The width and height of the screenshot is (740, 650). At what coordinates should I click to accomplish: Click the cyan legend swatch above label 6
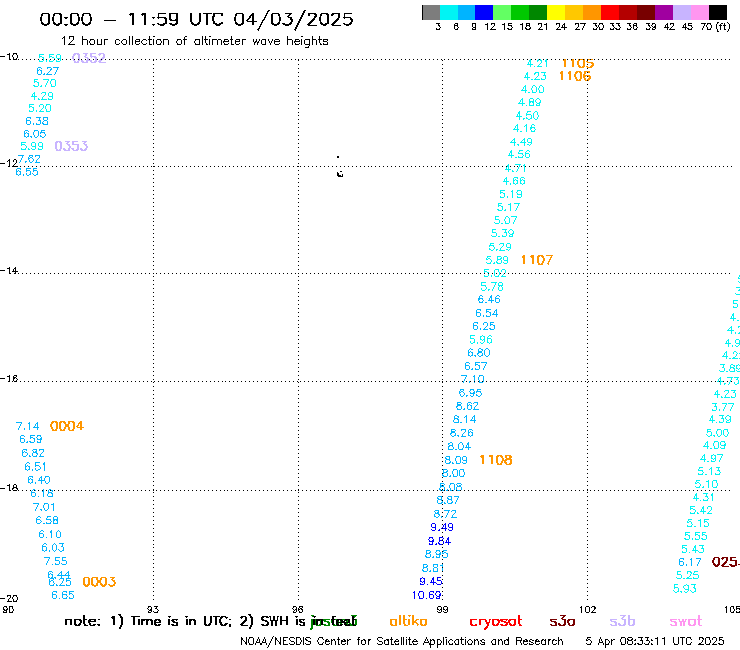click(449, 12)
